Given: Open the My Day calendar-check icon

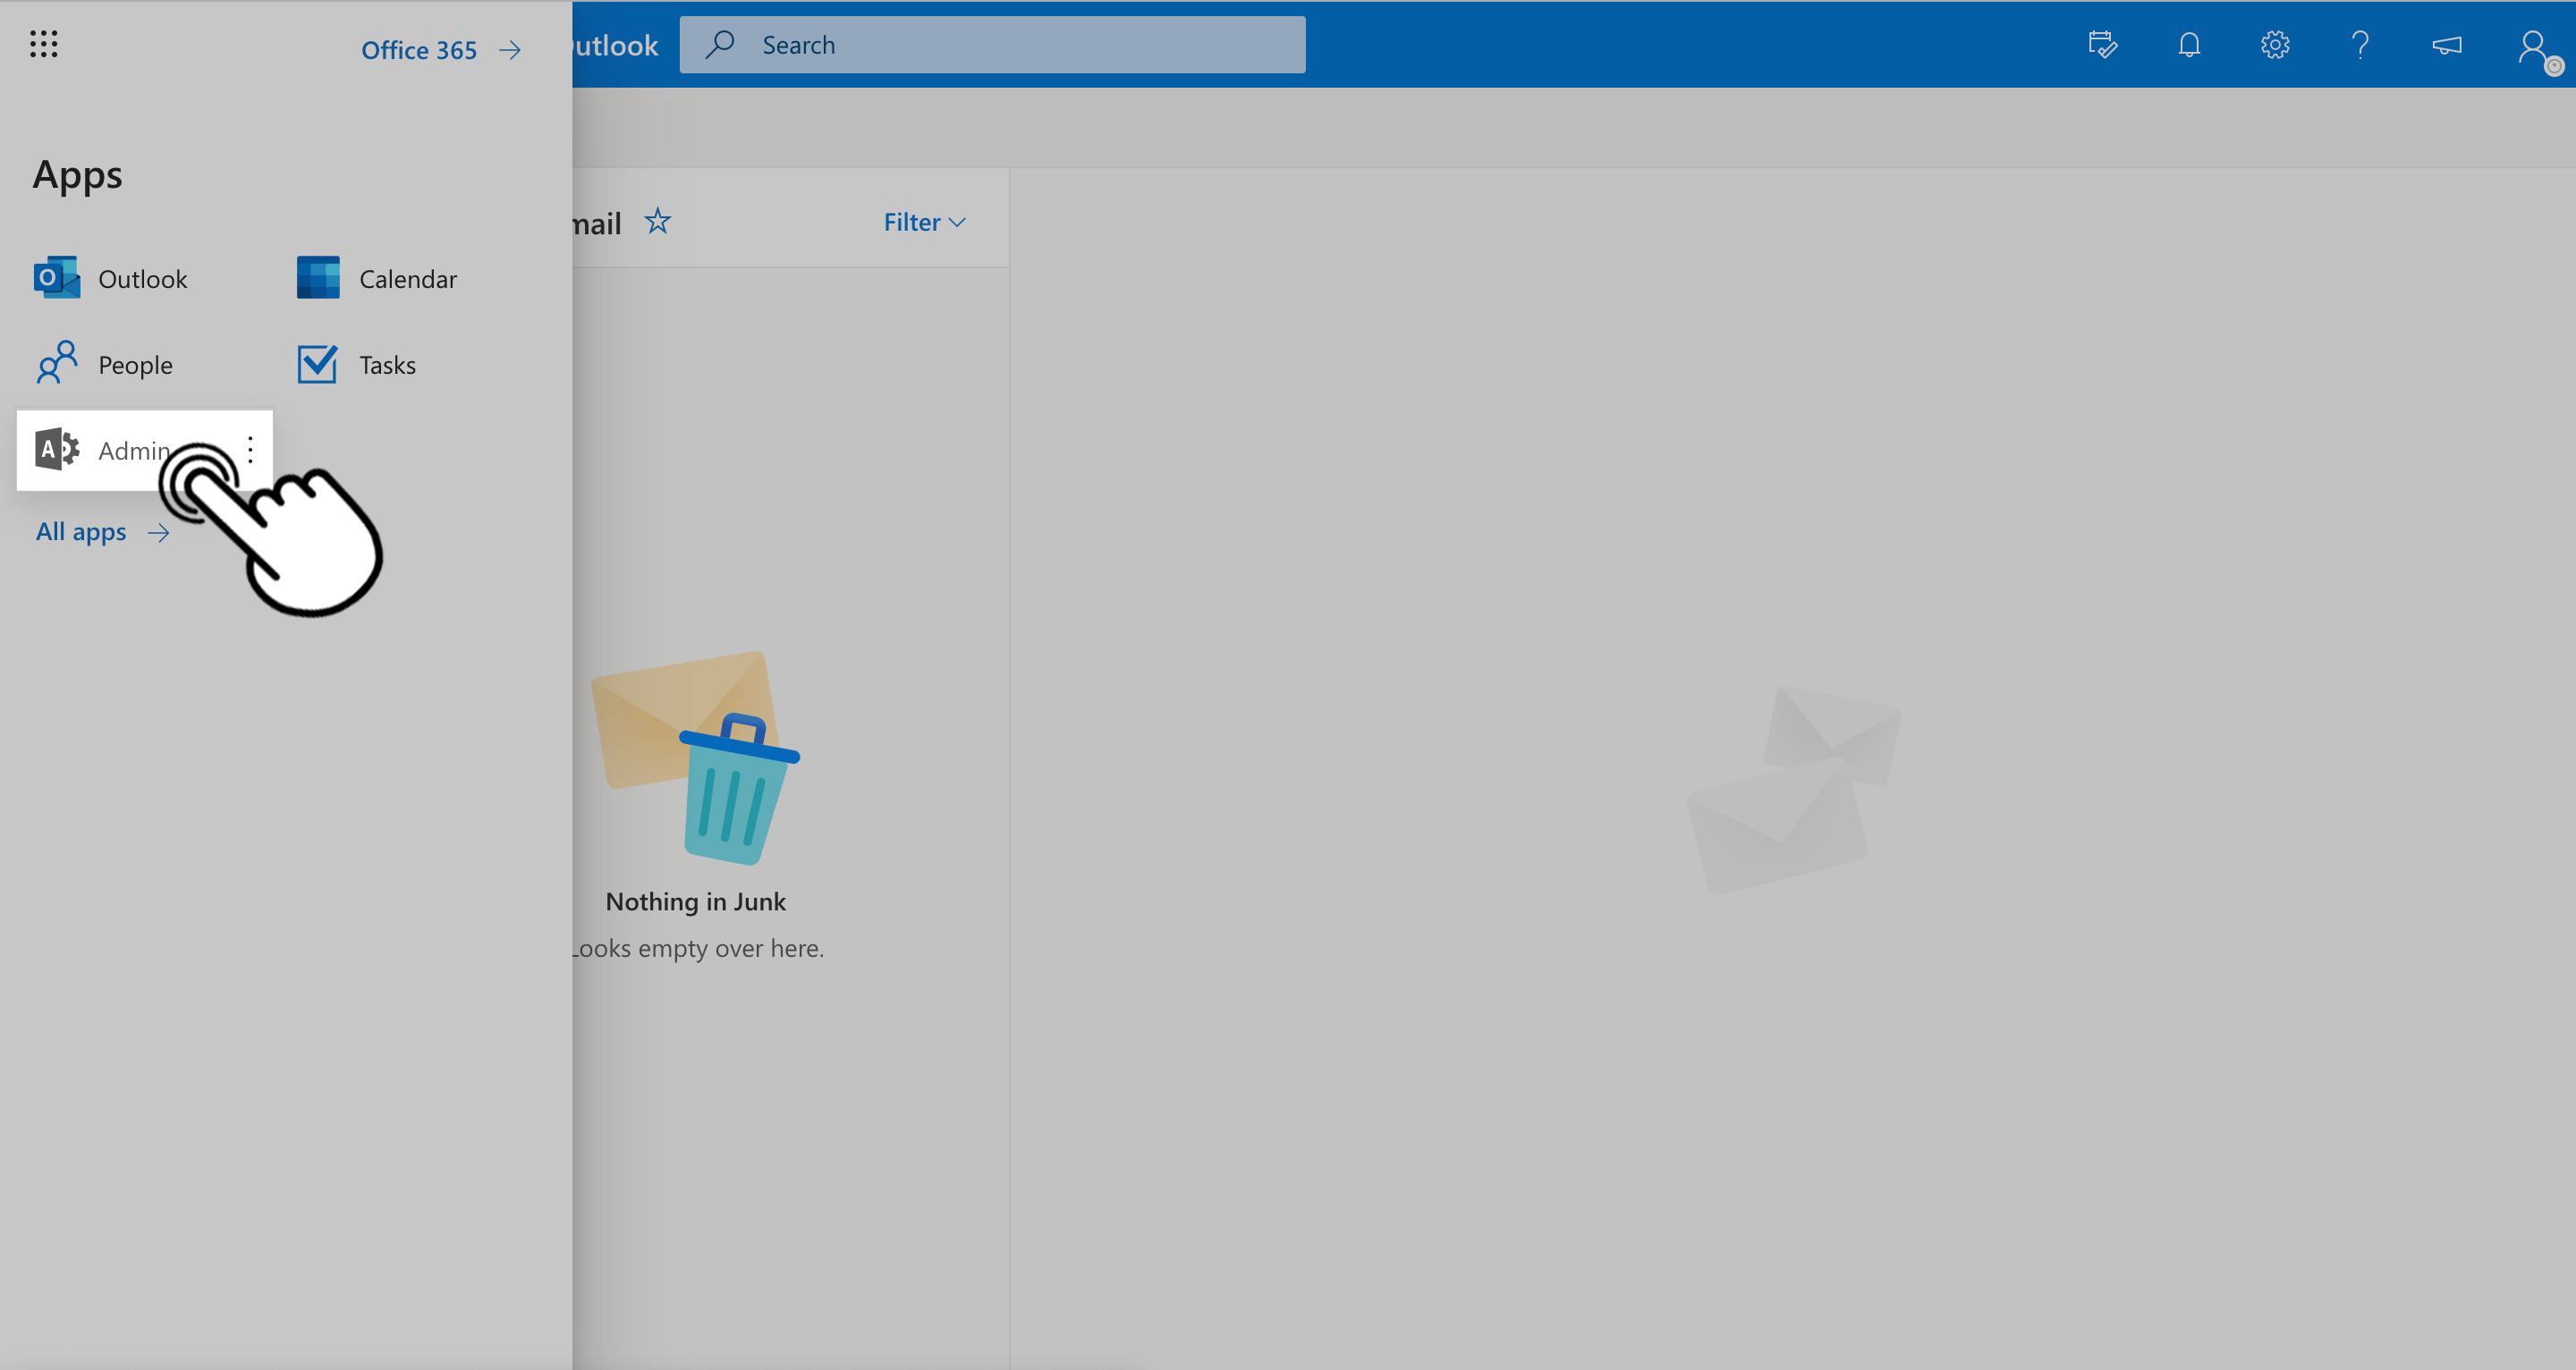Looking at the screenshot, I should [2103, 45].
